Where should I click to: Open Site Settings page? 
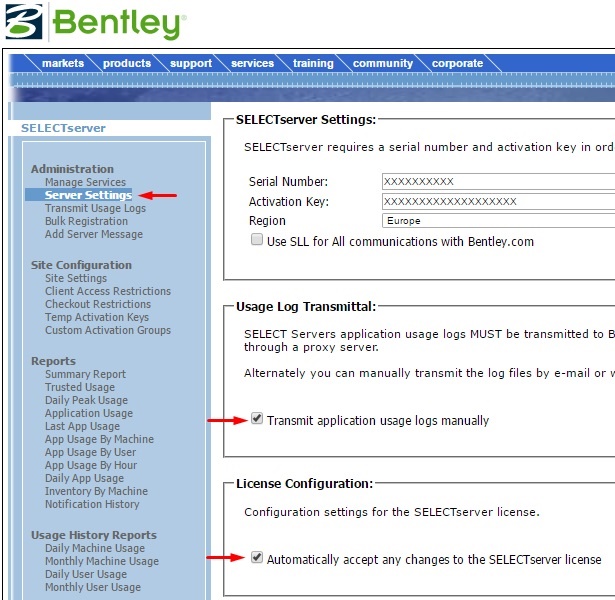coord(76,278)
